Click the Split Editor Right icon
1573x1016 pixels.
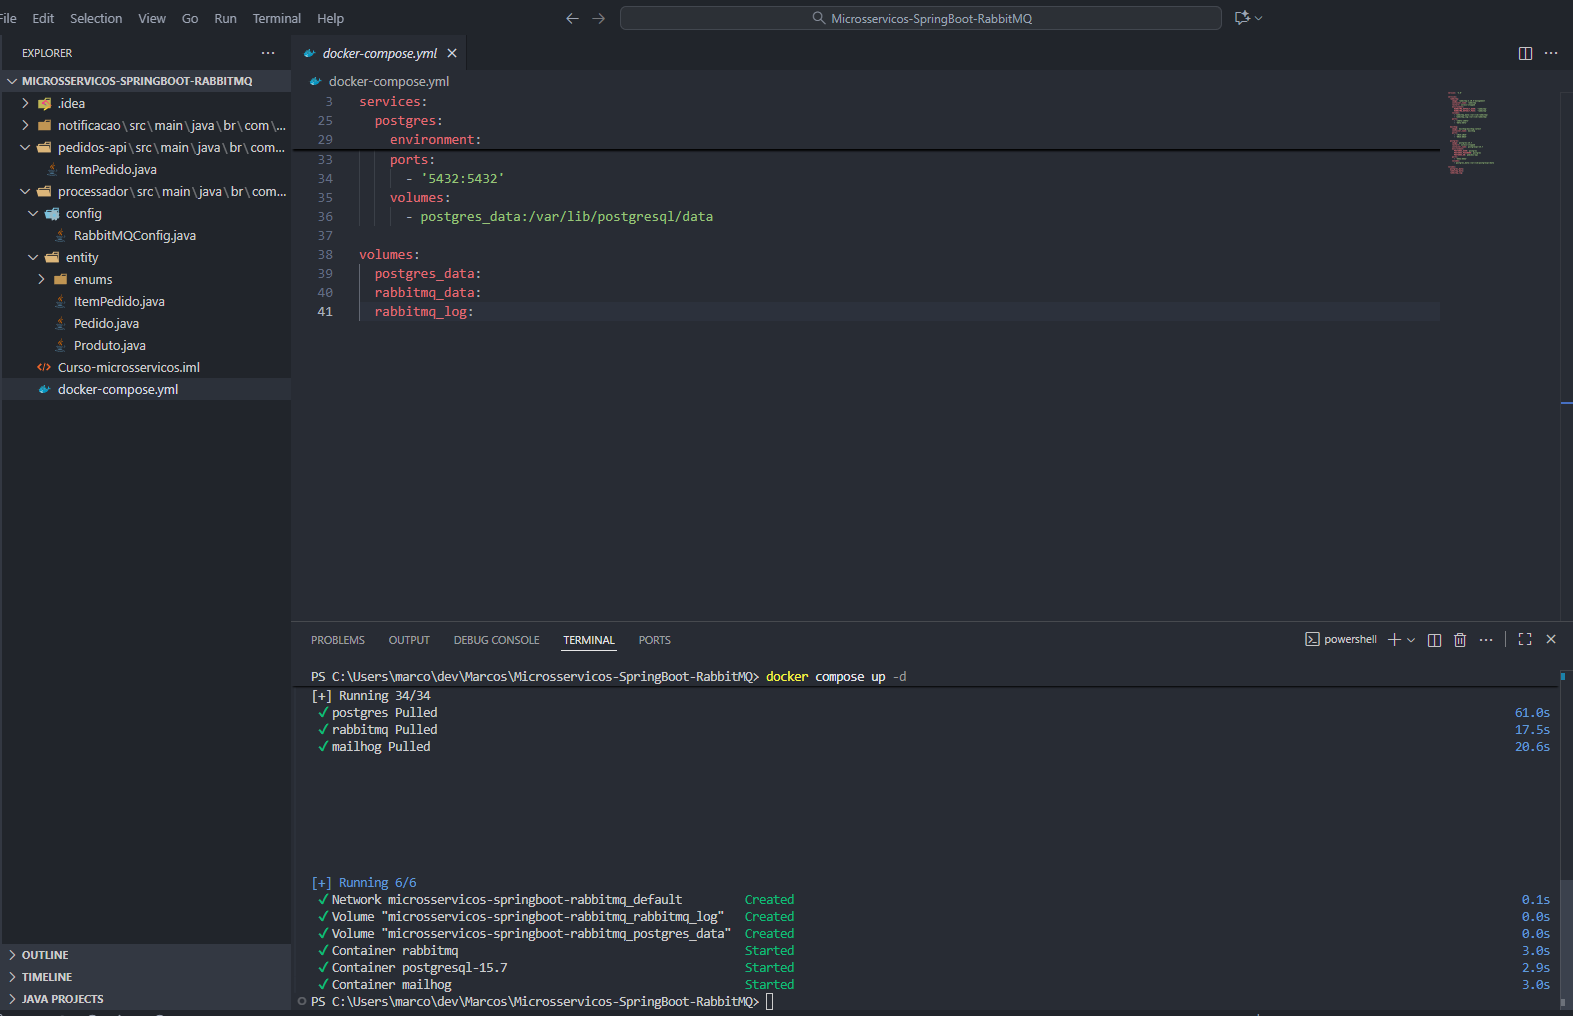click(1525, 53)
